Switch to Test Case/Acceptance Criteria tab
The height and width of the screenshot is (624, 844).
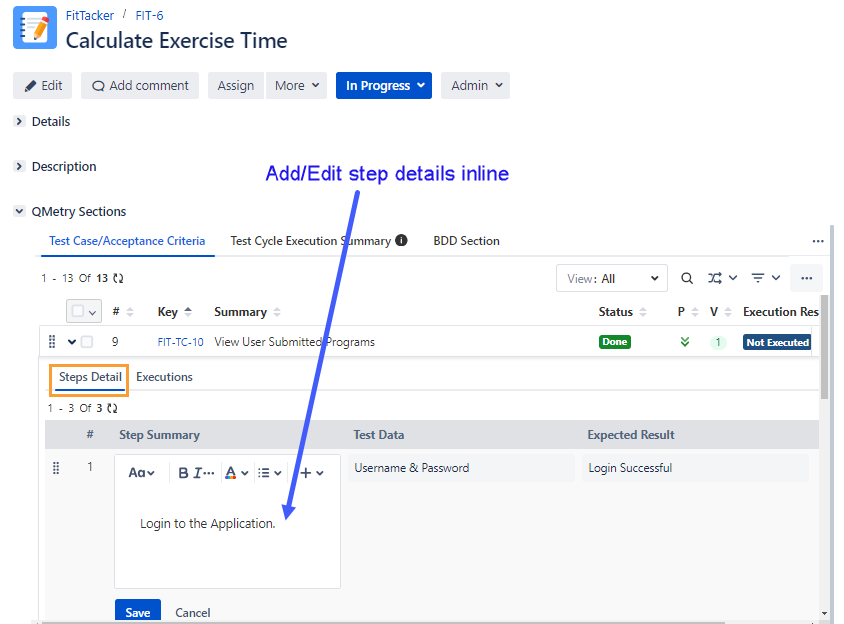[x=127, y=241]
